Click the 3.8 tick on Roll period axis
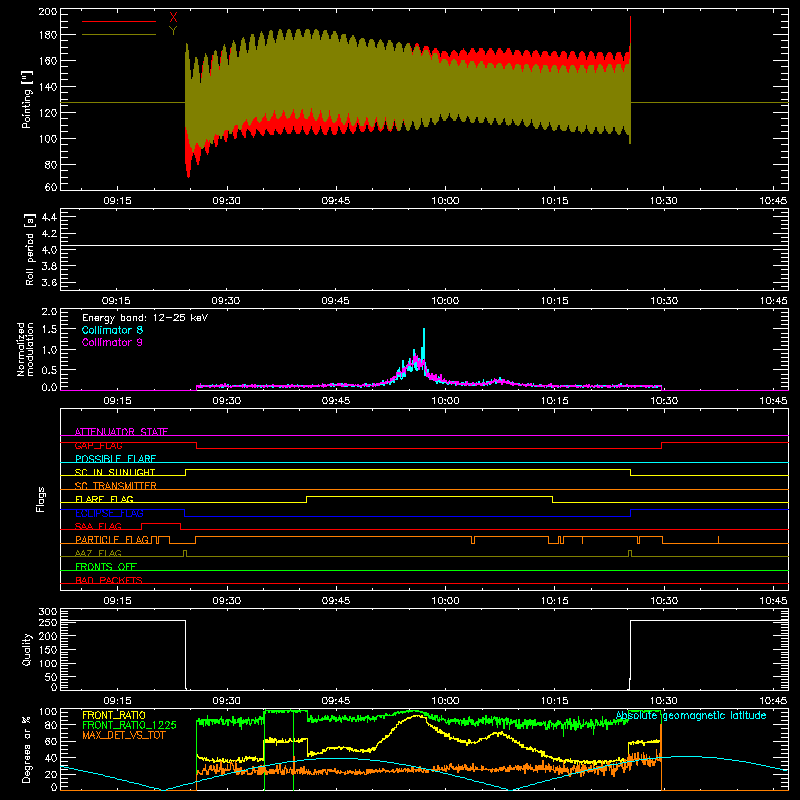 pyautogui.click(x=49, y=266)
